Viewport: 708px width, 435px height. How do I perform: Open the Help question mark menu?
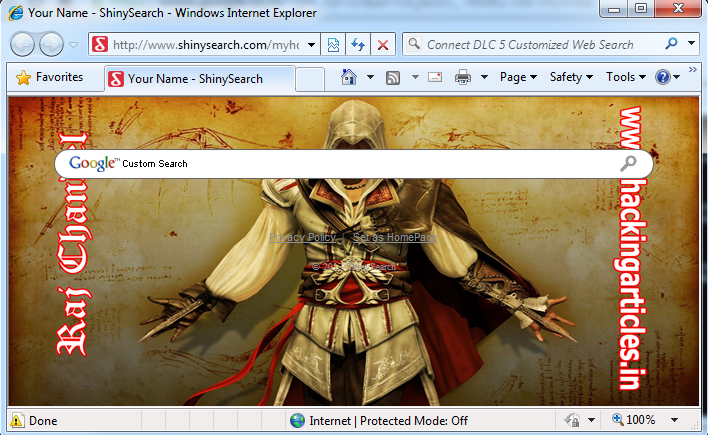[667, 77]
